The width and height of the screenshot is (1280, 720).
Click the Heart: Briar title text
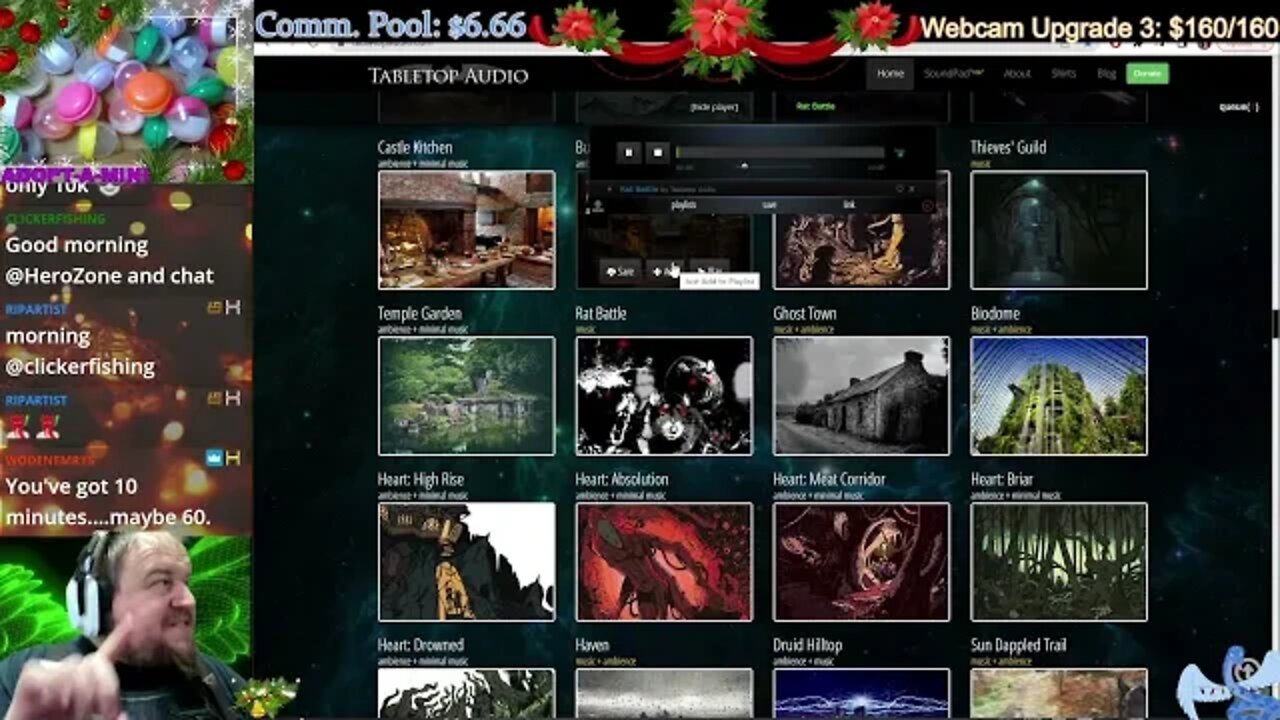[1002, 479]
